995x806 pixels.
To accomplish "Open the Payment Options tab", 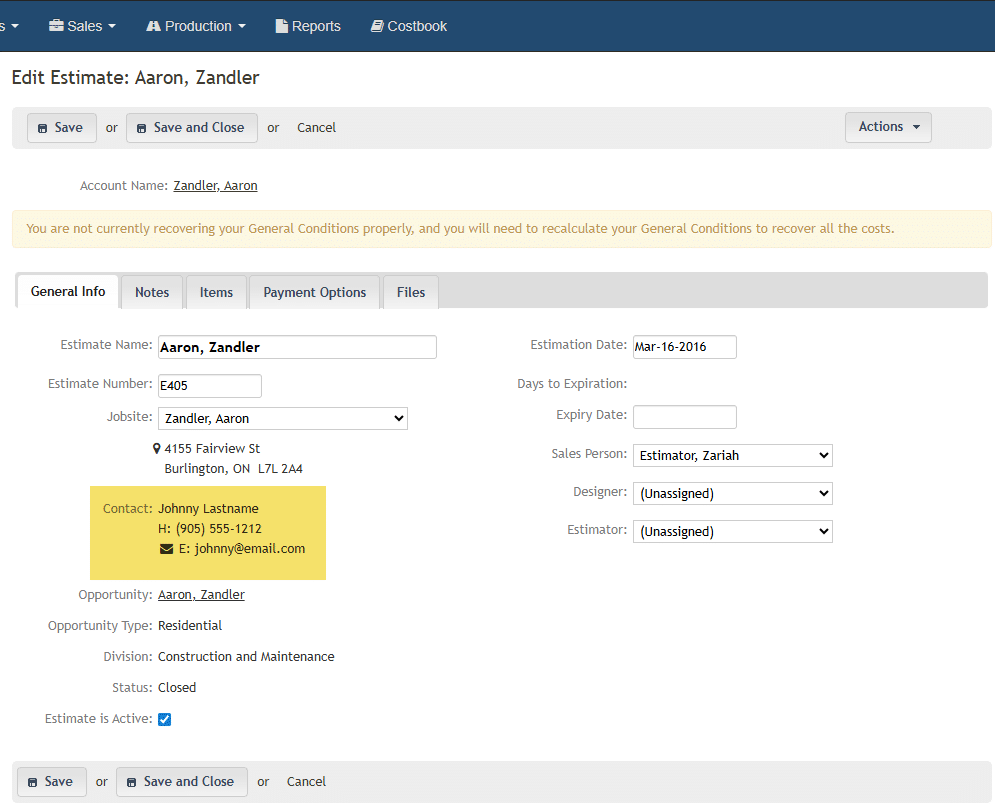I will (314, 292).
